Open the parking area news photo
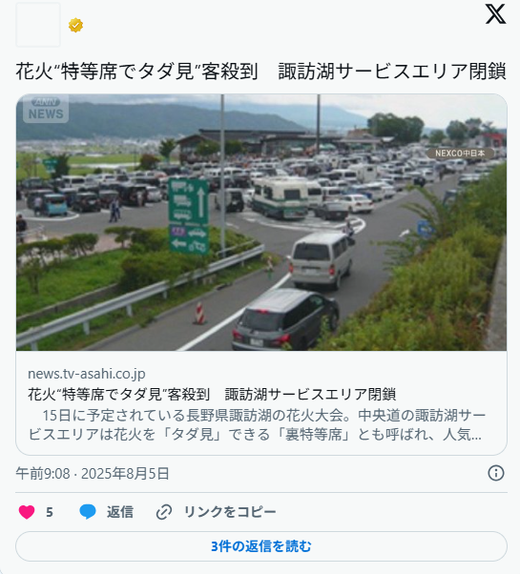The image size is (520, 574). tap(261, 223)
